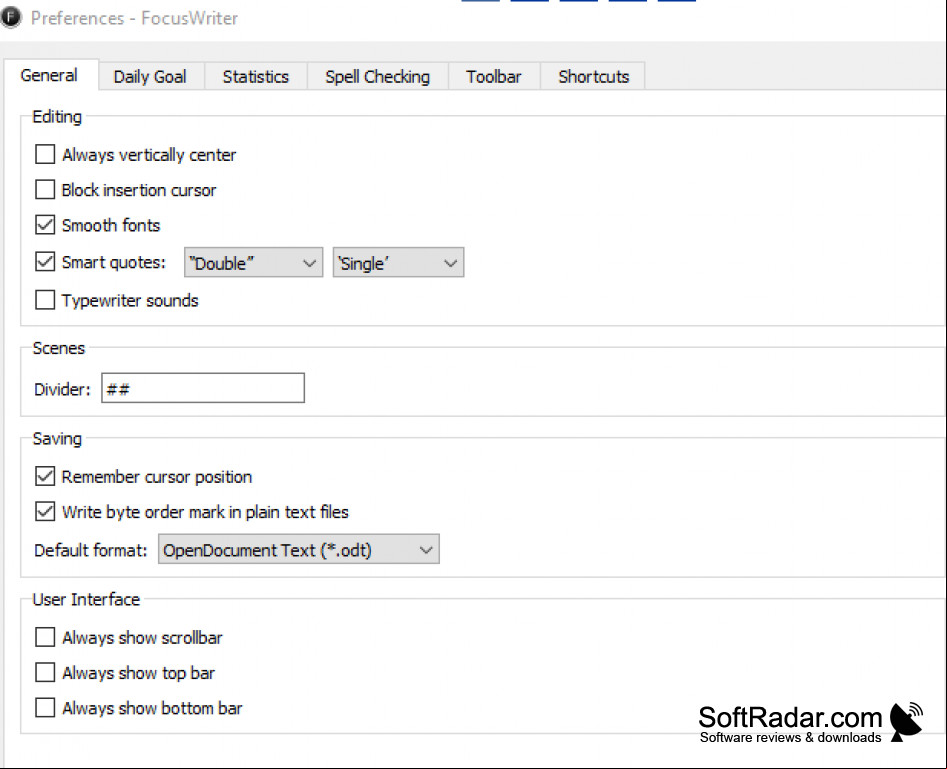Toggle the Smart quotes checkbox

(x=45, y=262)
